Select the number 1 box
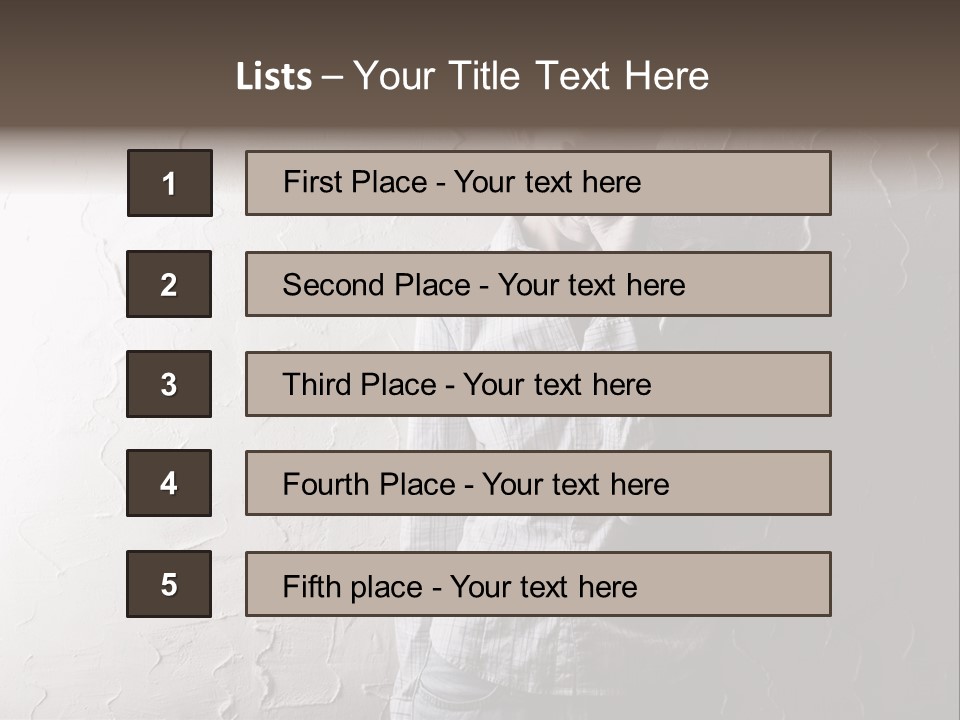The height and width of the screenshot is (720, 960). click(169, 183)
